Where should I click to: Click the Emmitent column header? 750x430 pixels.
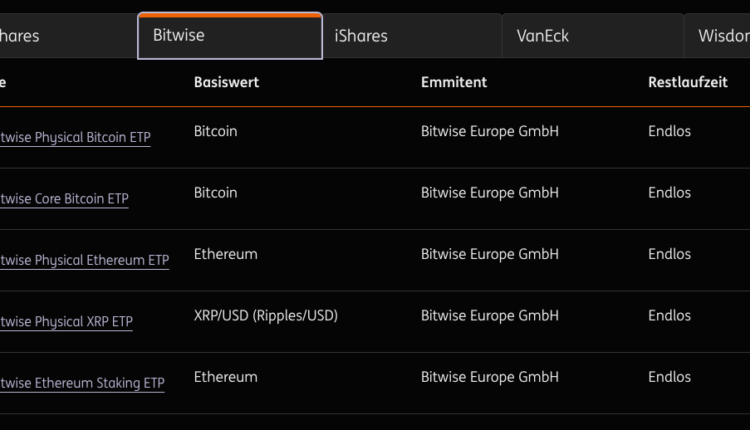point(454,82)
